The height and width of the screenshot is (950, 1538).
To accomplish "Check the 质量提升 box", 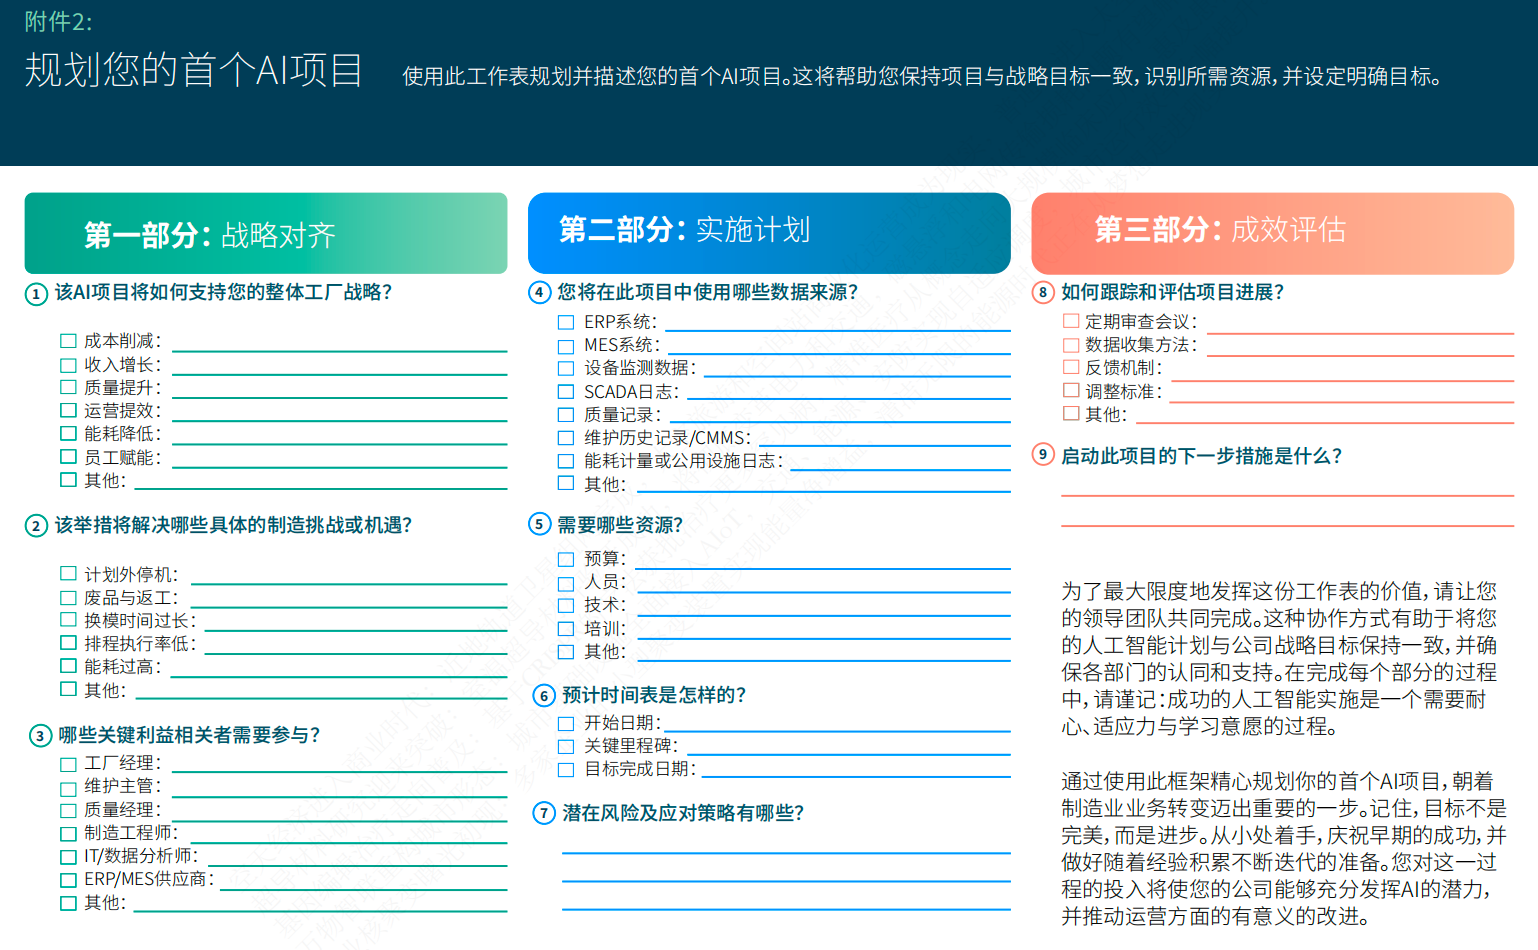I will (68, 387).
